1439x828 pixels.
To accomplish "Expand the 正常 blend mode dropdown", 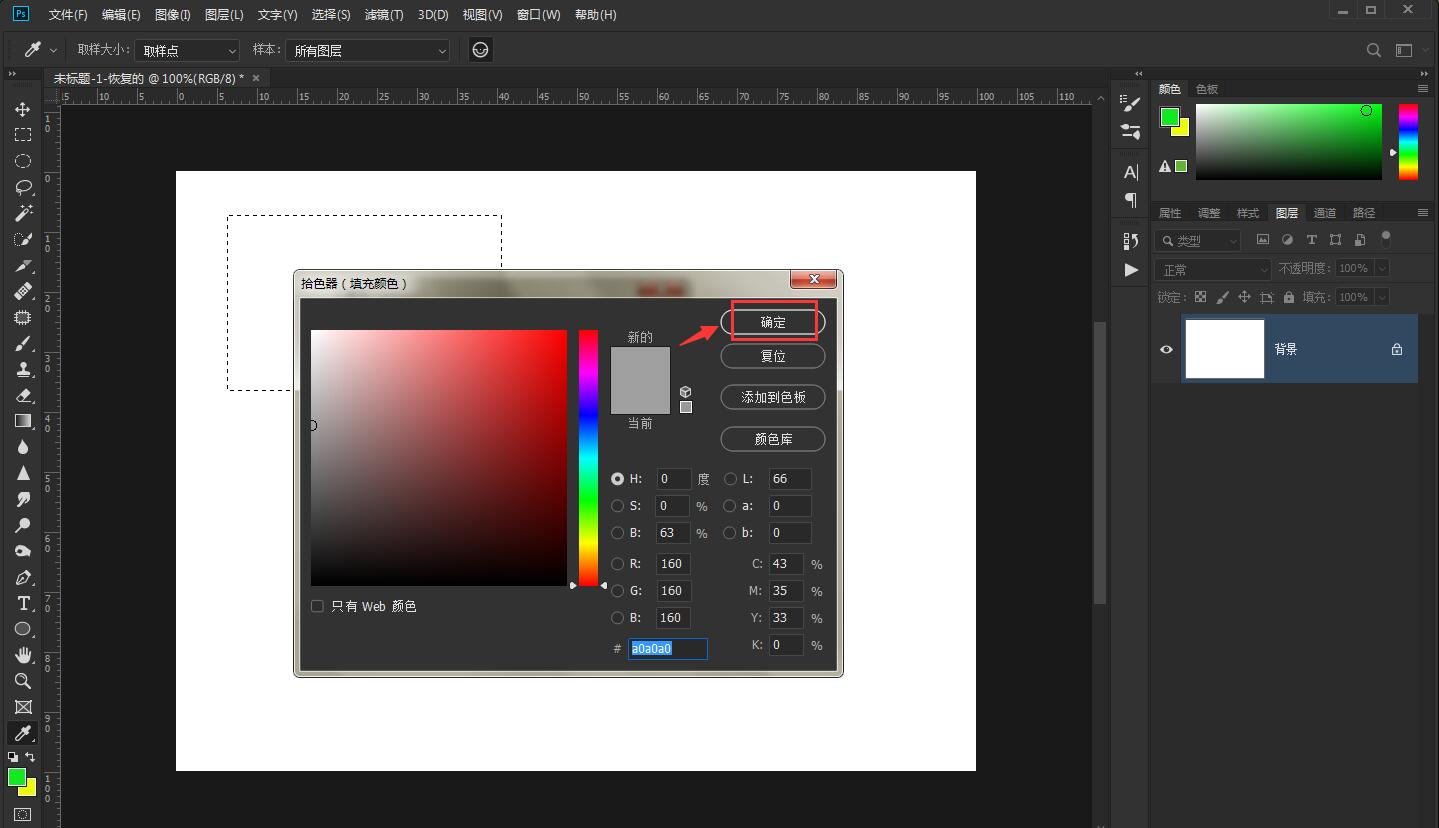I will coord(1212,270).
